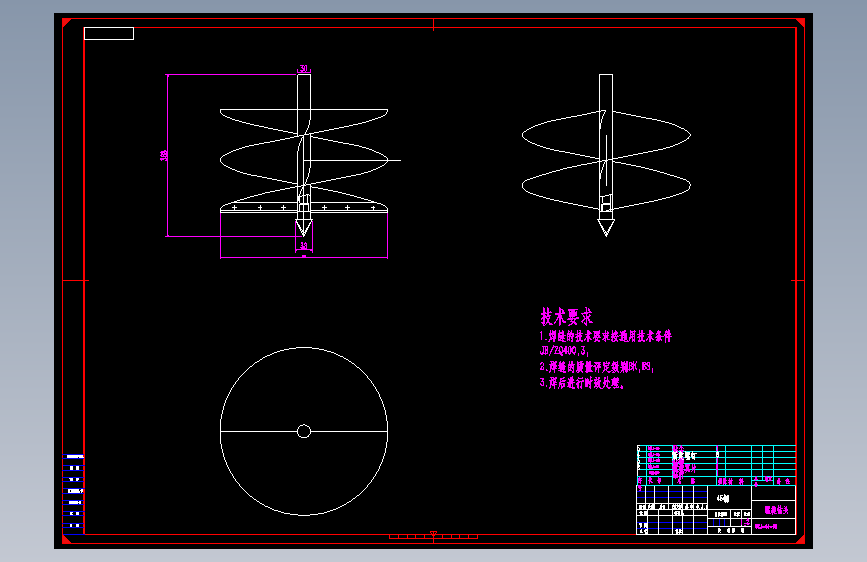Click requirement line 2 about 质量评定级别

[x=597, y=366]
